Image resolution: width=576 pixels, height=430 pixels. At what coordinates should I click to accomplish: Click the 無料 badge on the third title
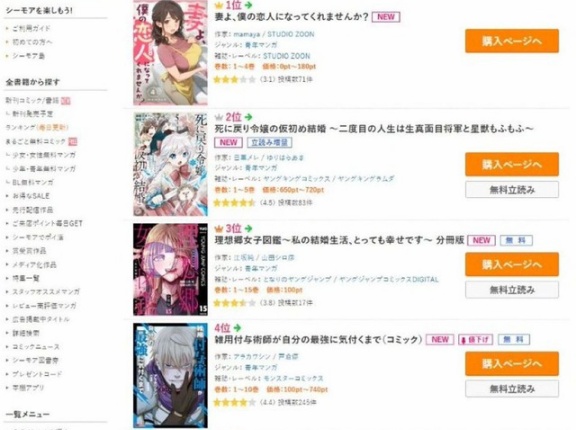(516, 241)
